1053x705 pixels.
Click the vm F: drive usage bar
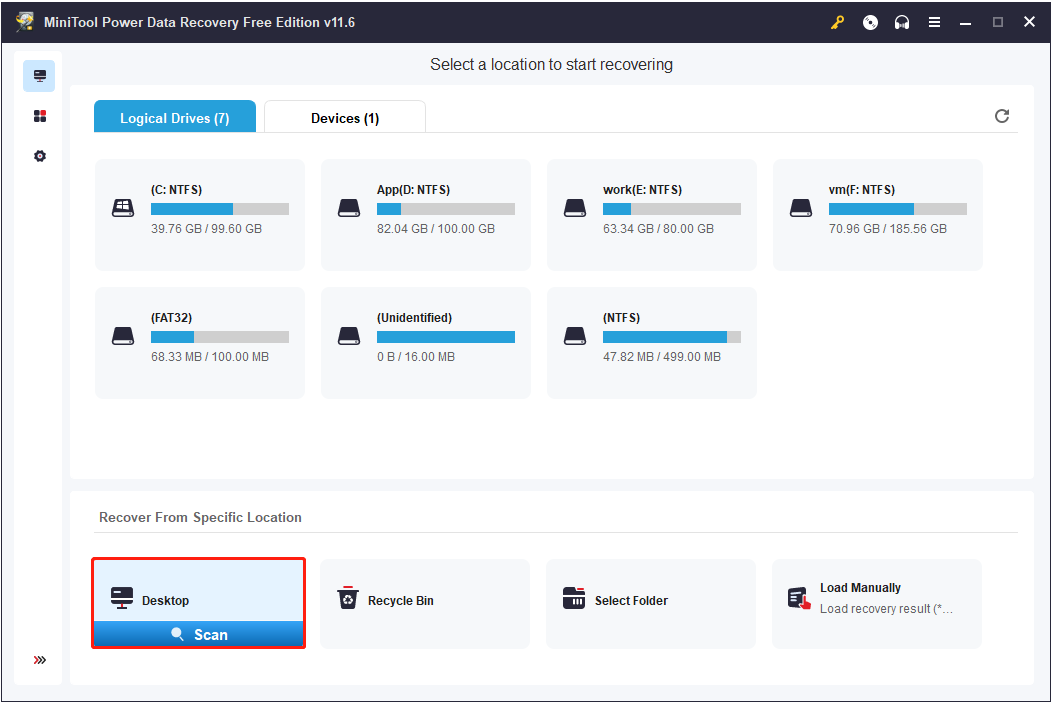click(897, 209)
